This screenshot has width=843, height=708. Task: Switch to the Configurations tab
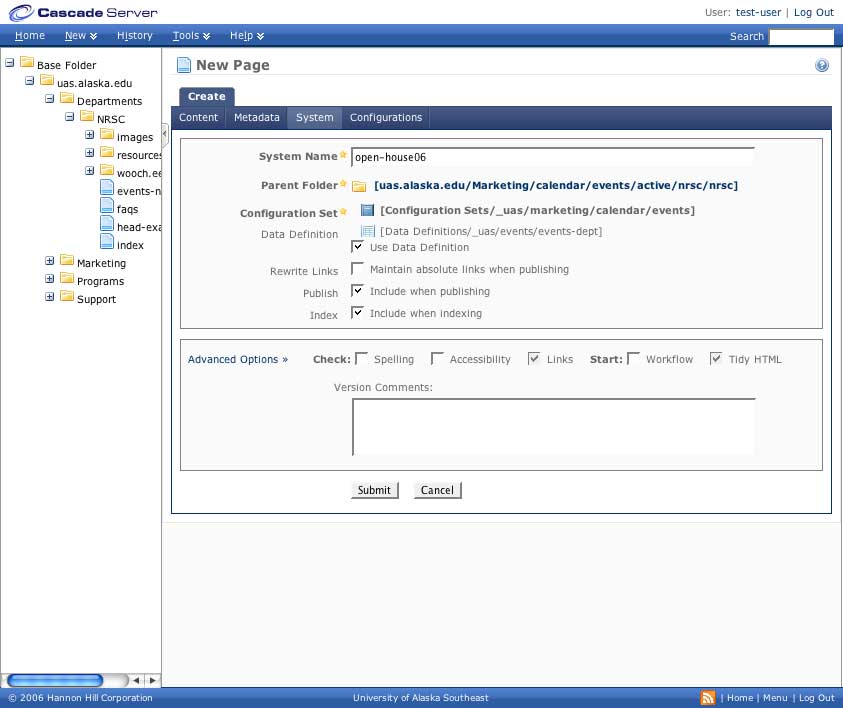click(x=386, y=118)
